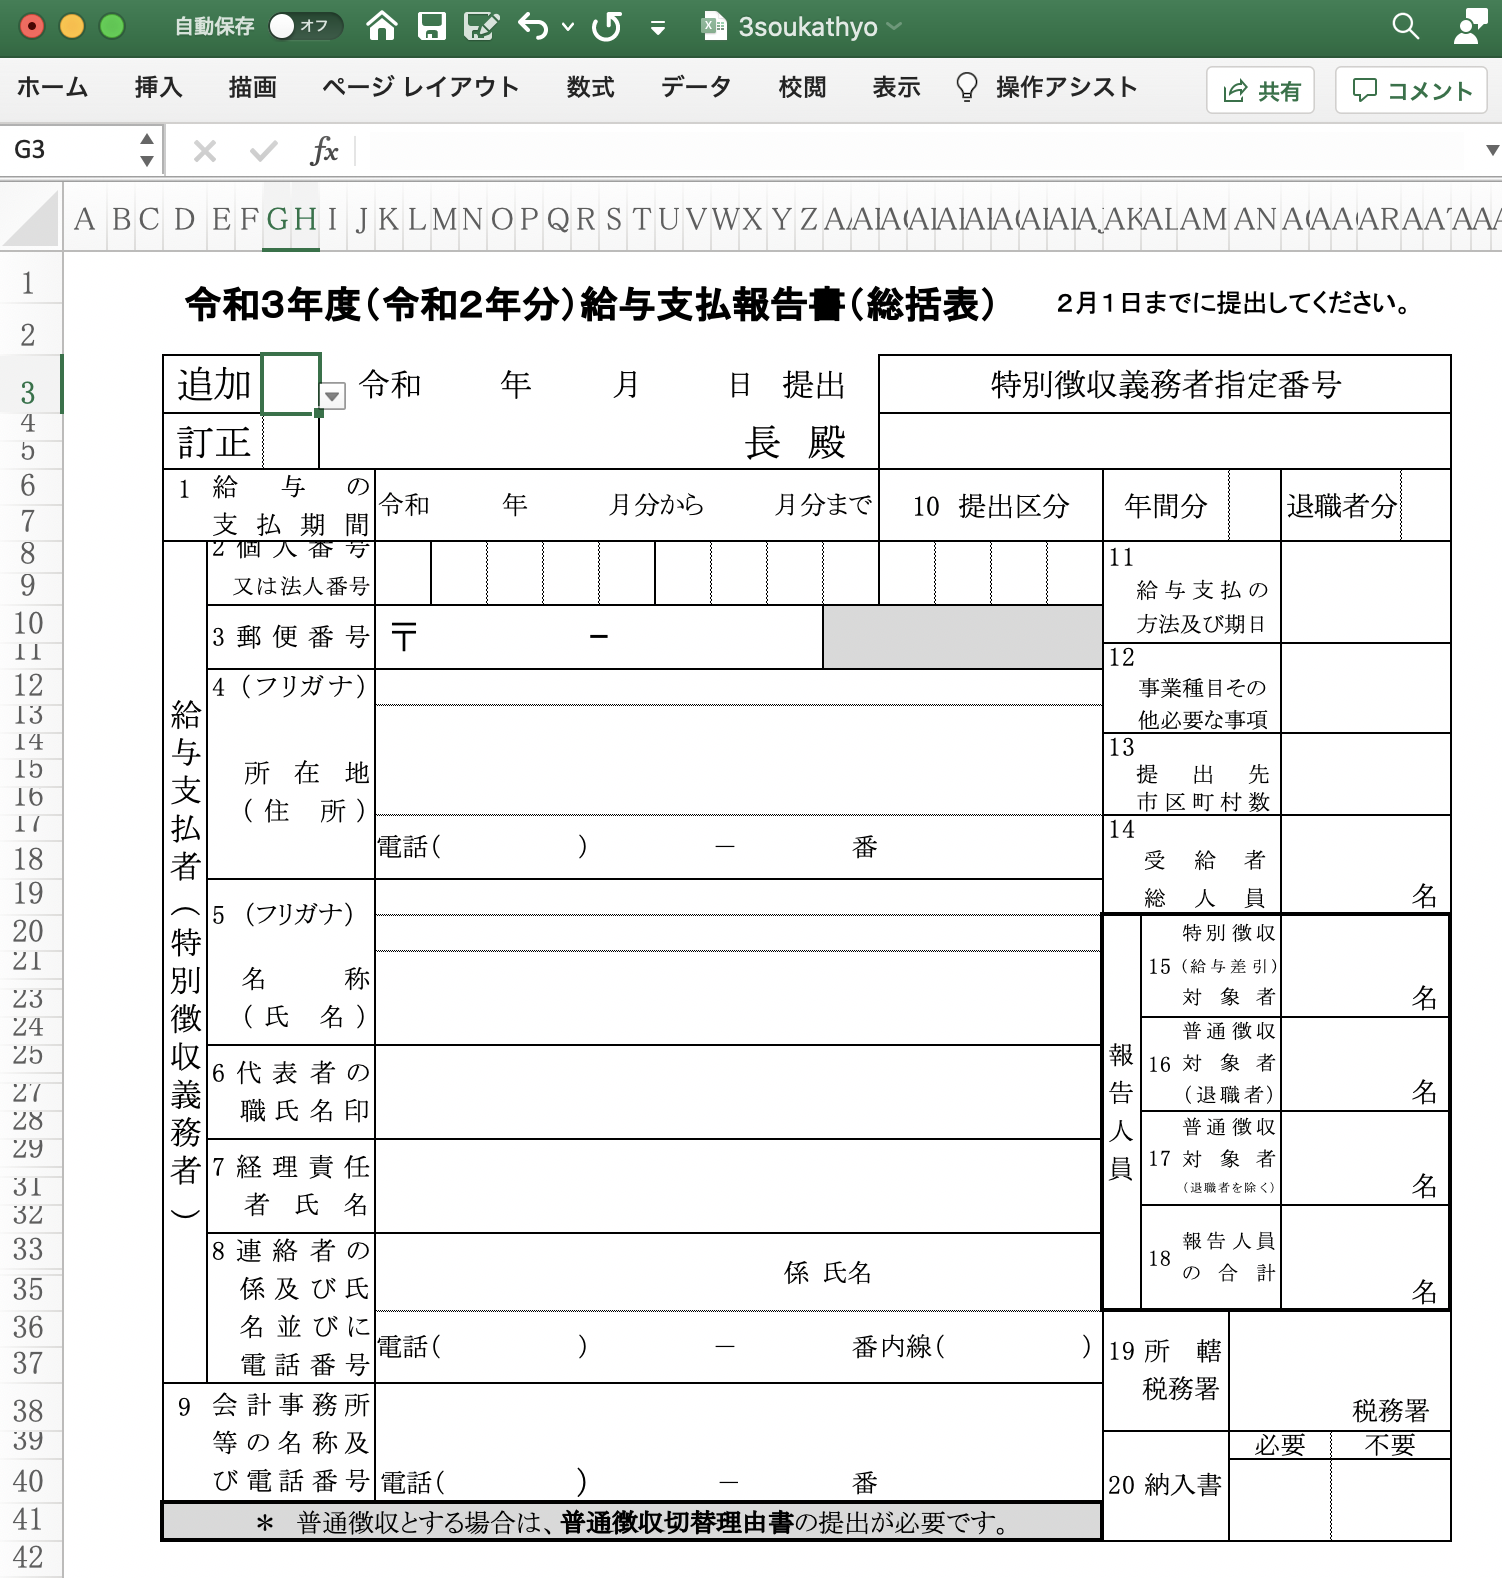Click the save-as pencil disk icon
The width and height of the screenshot is (1502, 1578).
click(482, 26)
